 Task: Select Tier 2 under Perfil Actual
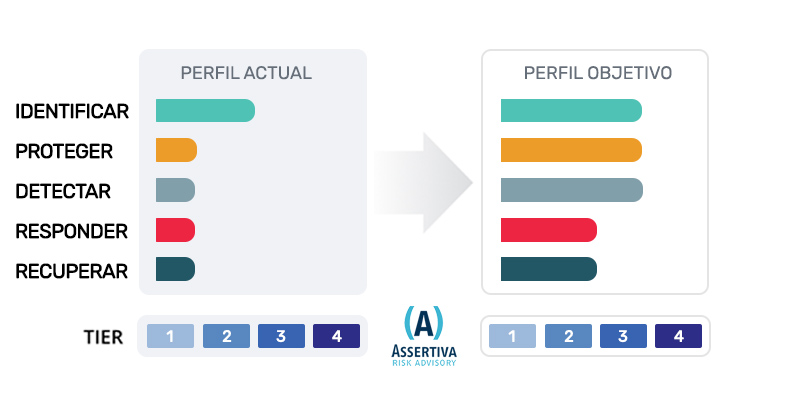[227, 336]
